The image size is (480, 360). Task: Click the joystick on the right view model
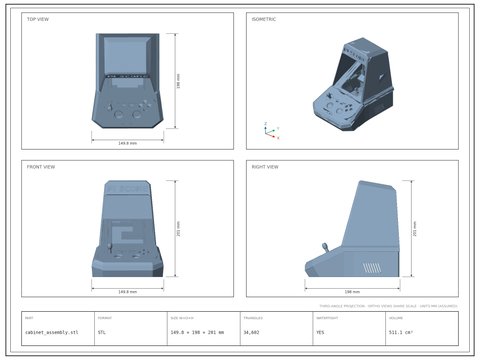[325, 248]
